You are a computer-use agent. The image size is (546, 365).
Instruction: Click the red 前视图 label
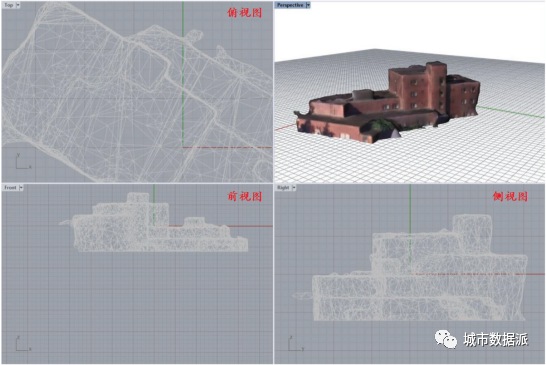244,196
